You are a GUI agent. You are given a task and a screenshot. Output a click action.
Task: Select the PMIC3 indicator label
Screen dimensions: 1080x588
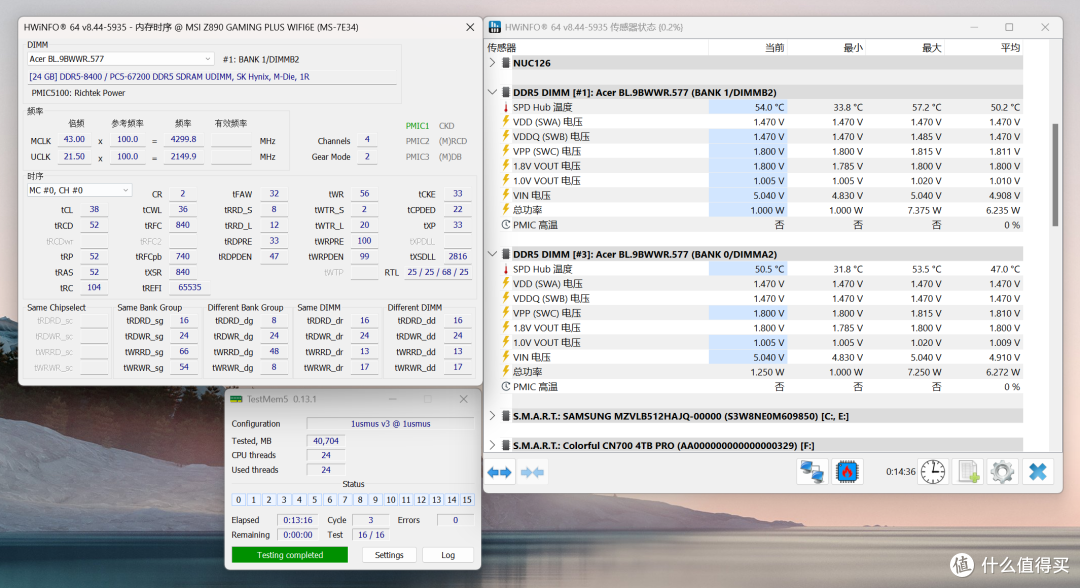coord(417,157)
